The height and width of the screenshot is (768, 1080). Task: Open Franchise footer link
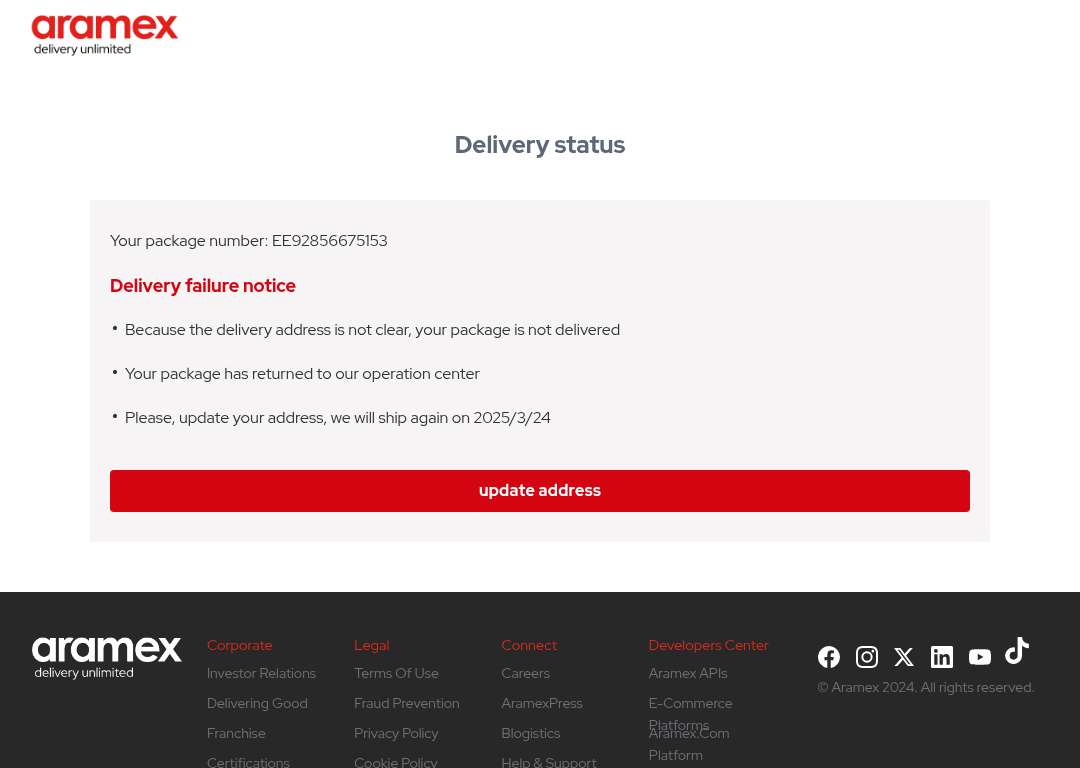236,734
